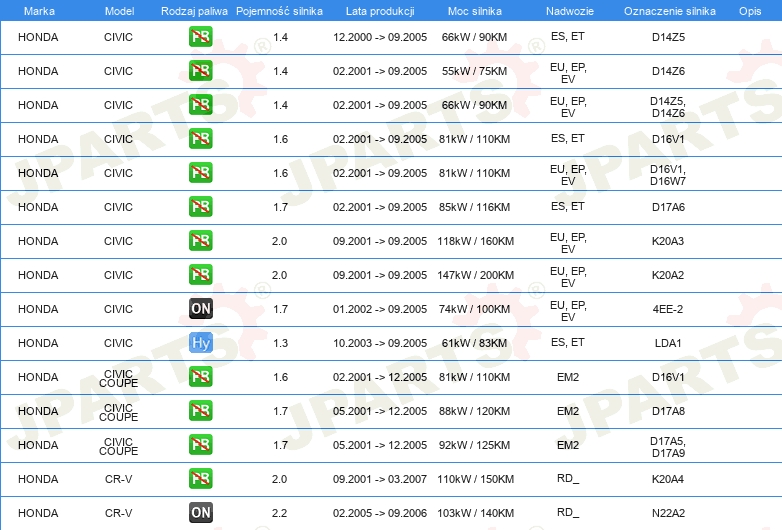This screenshot has height=530, width=782.
Task: Select engine code N22A2 cell
Action: (668, 513)
